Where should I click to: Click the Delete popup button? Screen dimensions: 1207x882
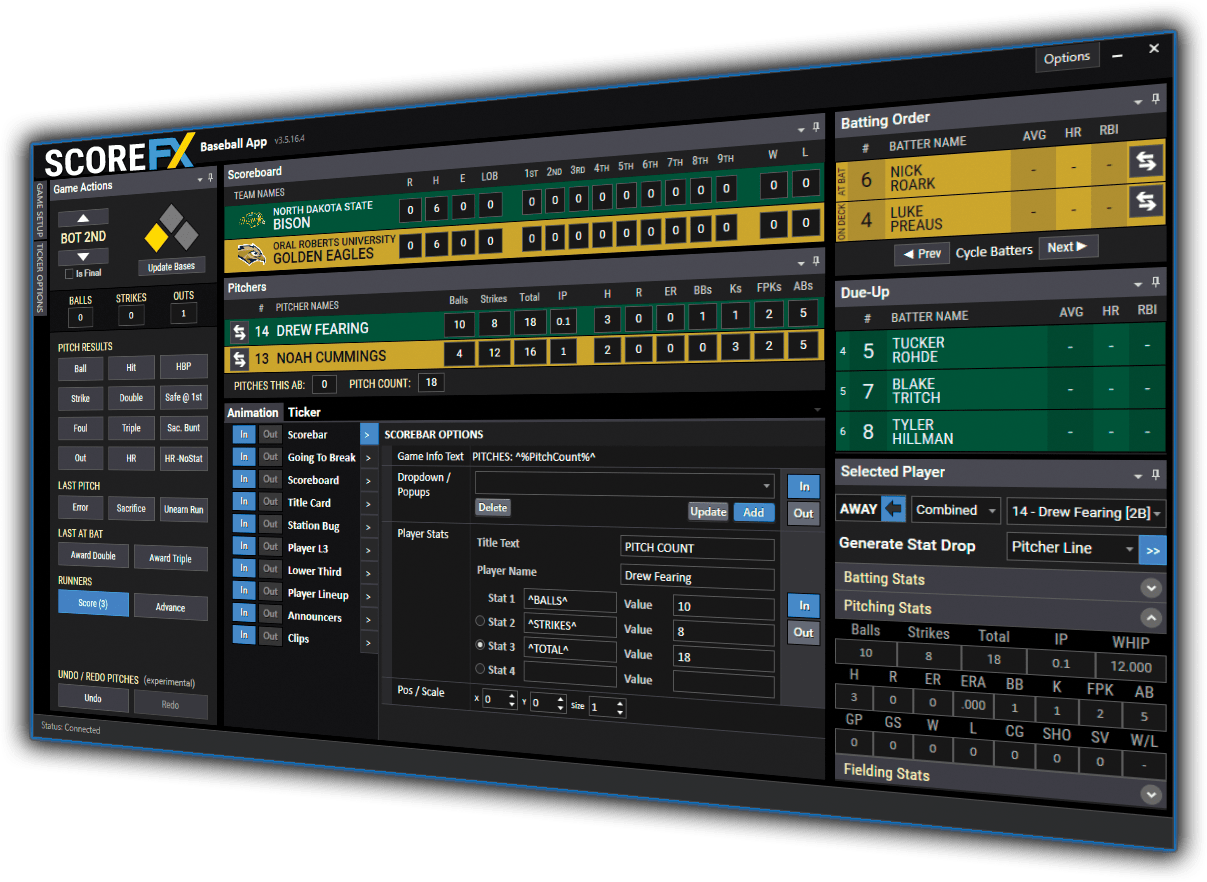(492, 507)
